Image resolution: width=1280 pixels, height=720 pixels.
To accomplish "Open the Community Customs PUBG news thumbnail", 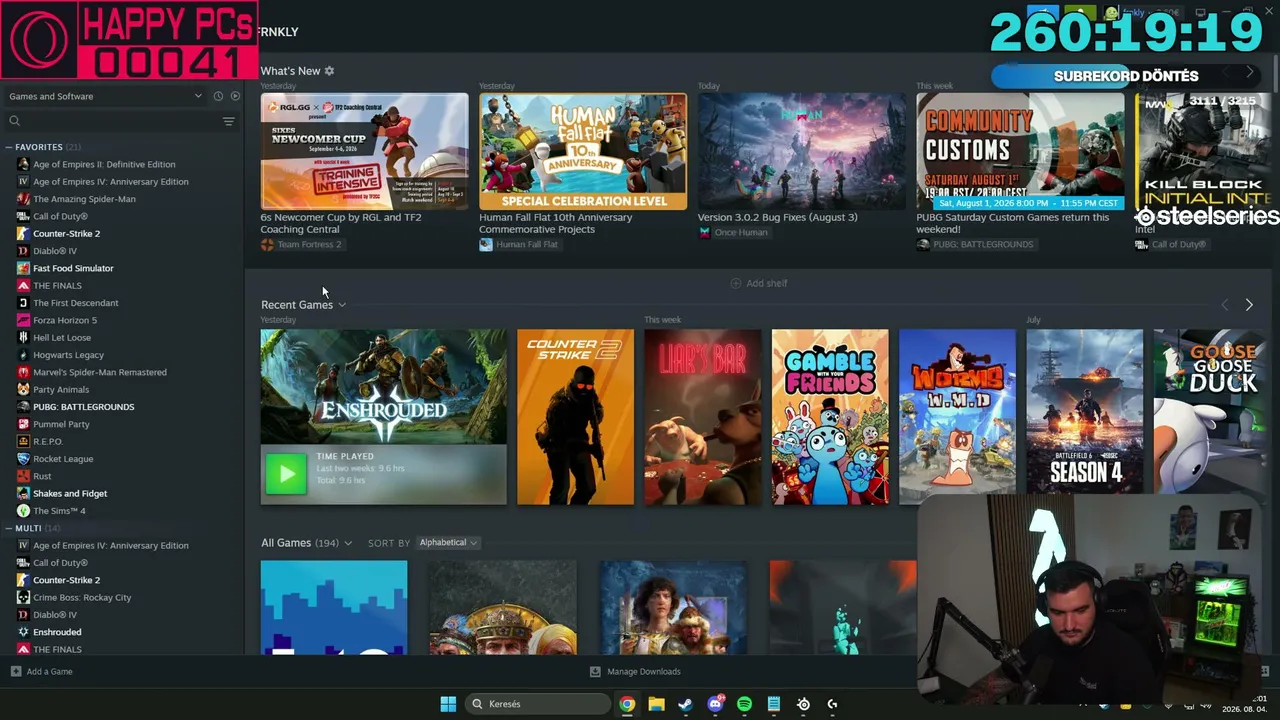I will (1020, 151).
